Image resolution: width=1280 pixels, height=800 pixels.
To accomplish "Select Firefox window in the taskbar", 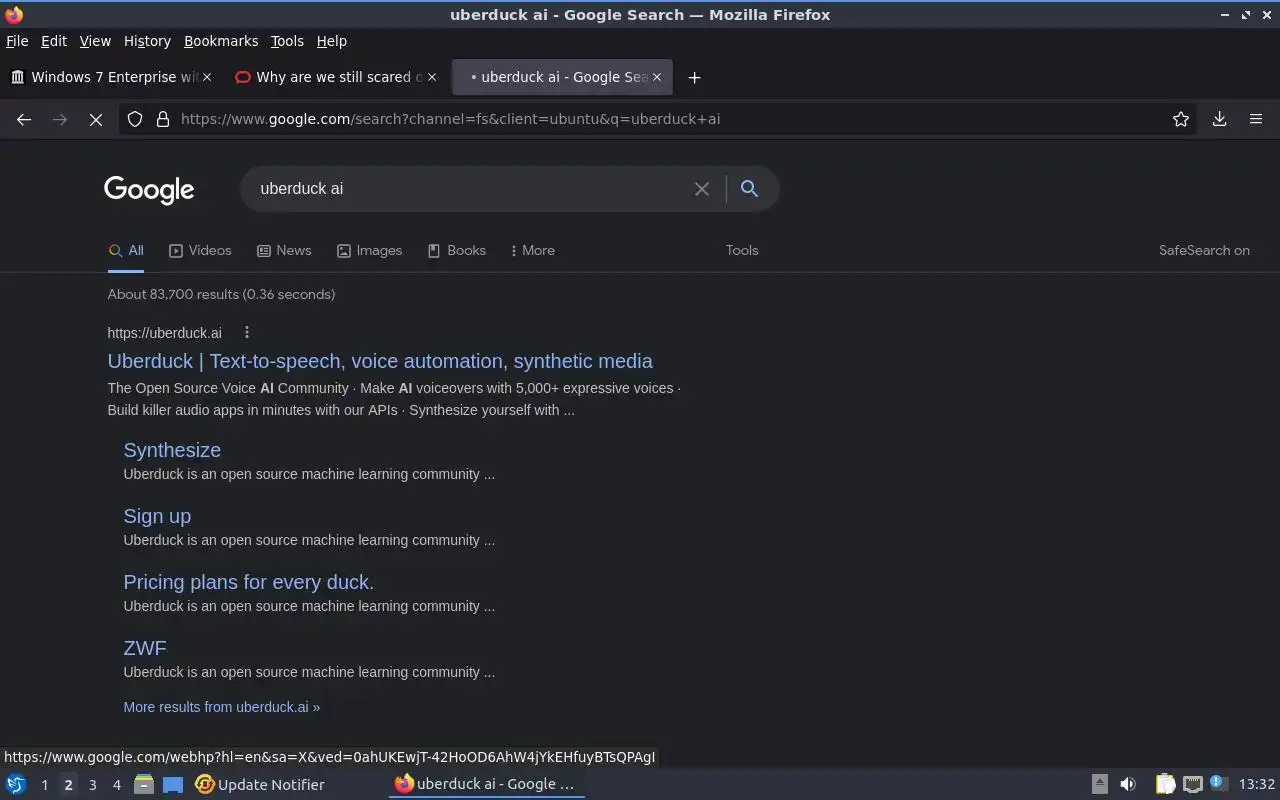I will point(486,784).
